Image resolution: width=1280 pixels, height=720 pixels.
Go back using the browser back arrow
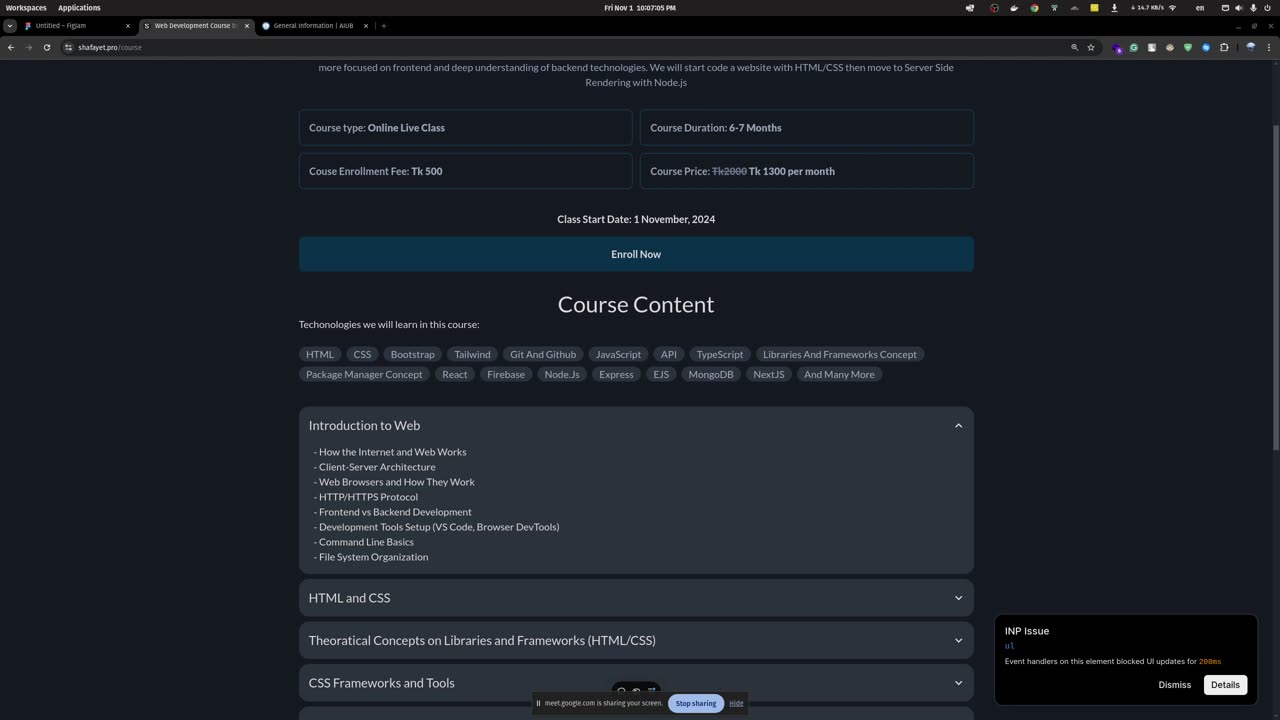10,47
